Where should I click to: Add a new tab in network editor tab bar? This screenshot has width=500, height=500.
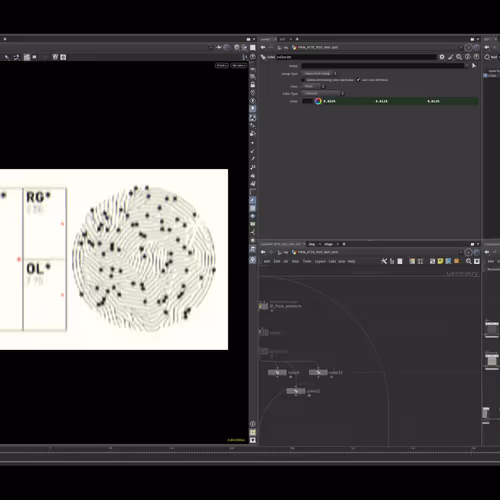344,244
